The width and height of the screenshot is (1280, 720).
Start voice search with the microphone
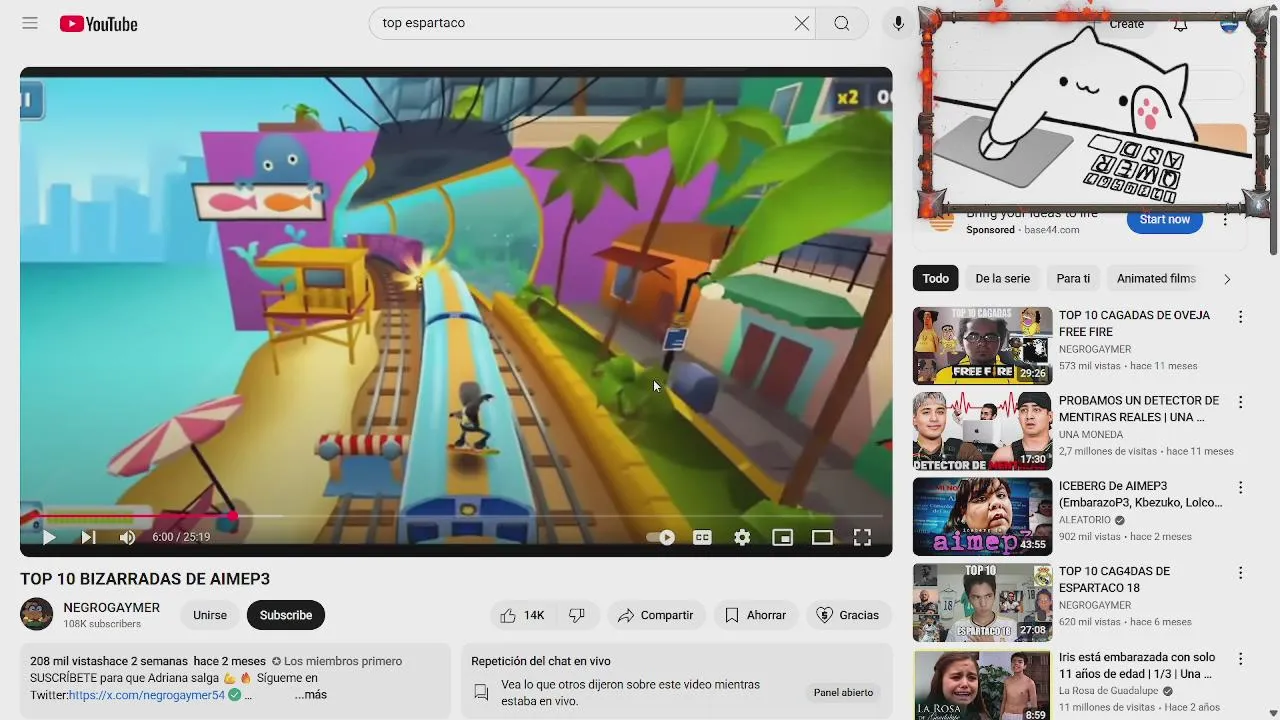pos(898,23)
